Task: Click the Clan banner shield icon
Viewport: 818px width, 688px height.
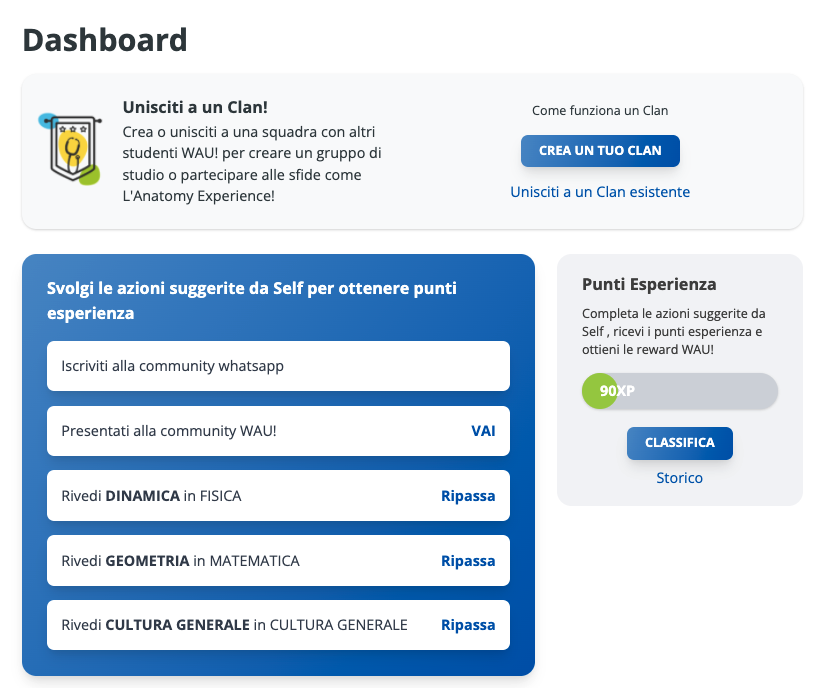Action: click(x=70, y=149)
